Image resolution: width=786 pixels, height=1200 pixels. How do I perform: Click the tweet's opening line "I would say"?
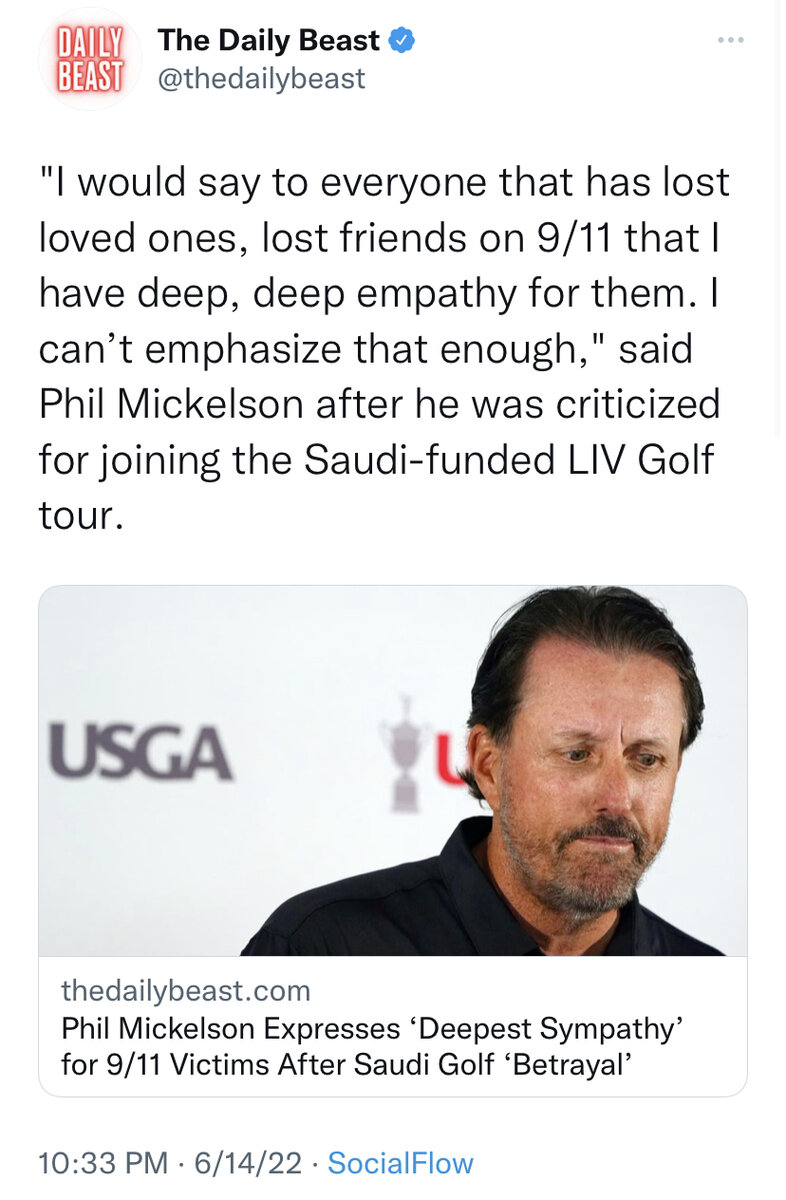click(125, 183)
